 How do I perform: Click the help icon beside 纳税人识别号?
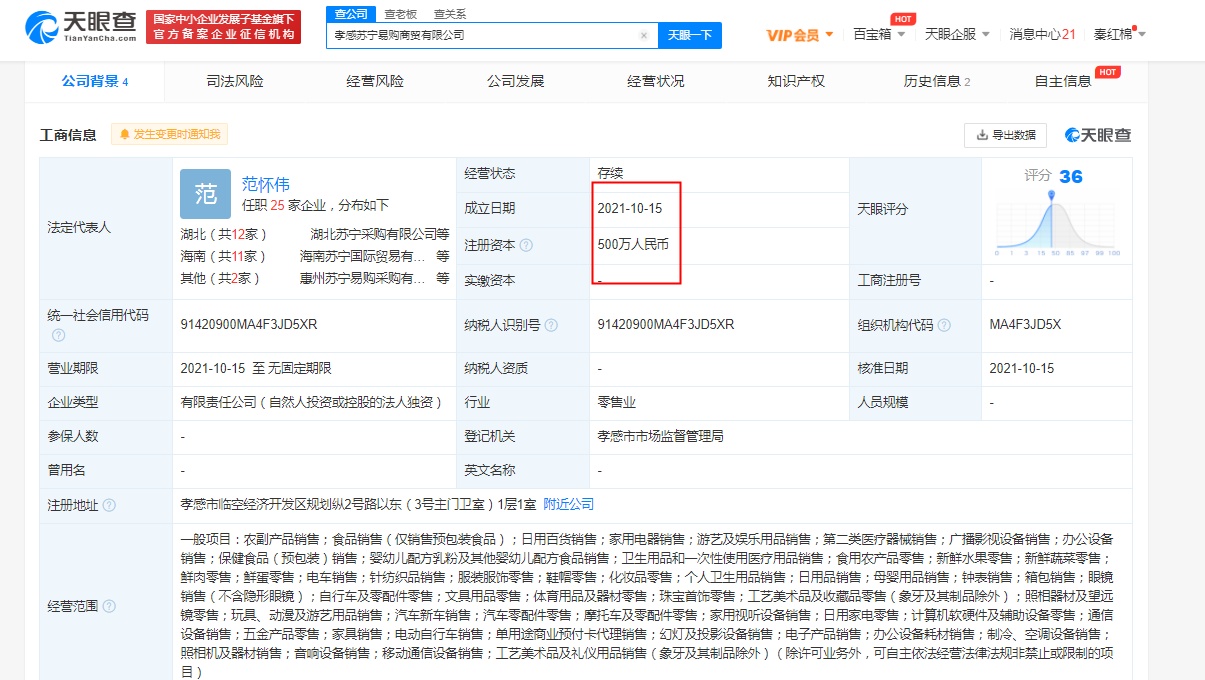click(551, 325)
